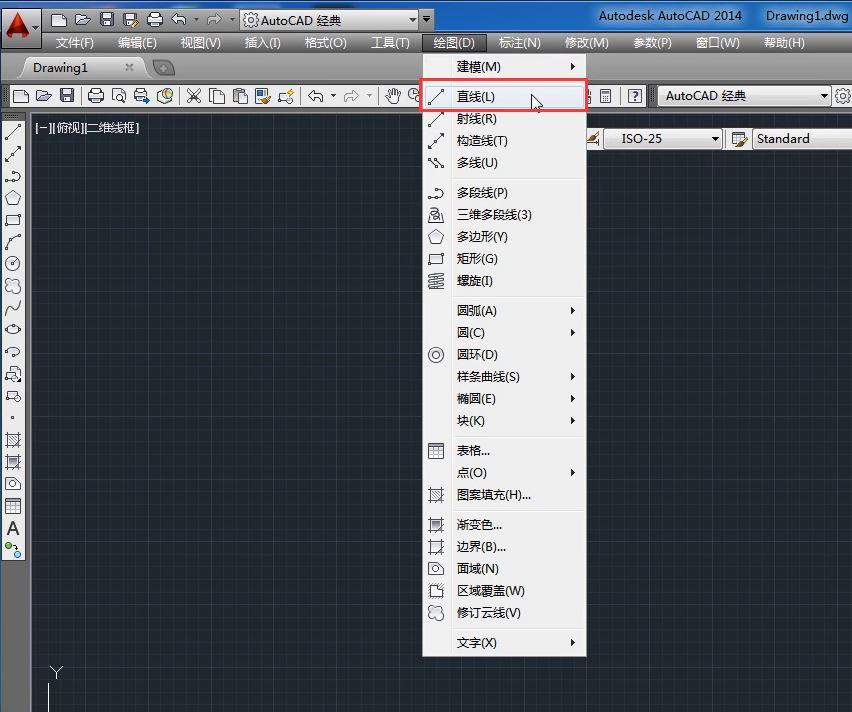Expand quick access toolbar customize arrow
The width and height of the screenshot is (852, 712).
coord(427,20)
